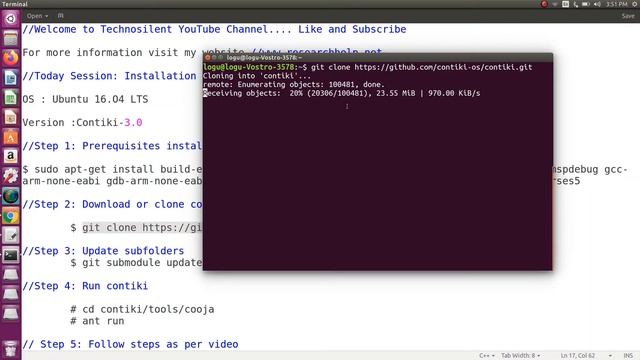Open LibreOffice Writer from the dock
This screenshot has width=640, height=360.
[x=11, y=78]
